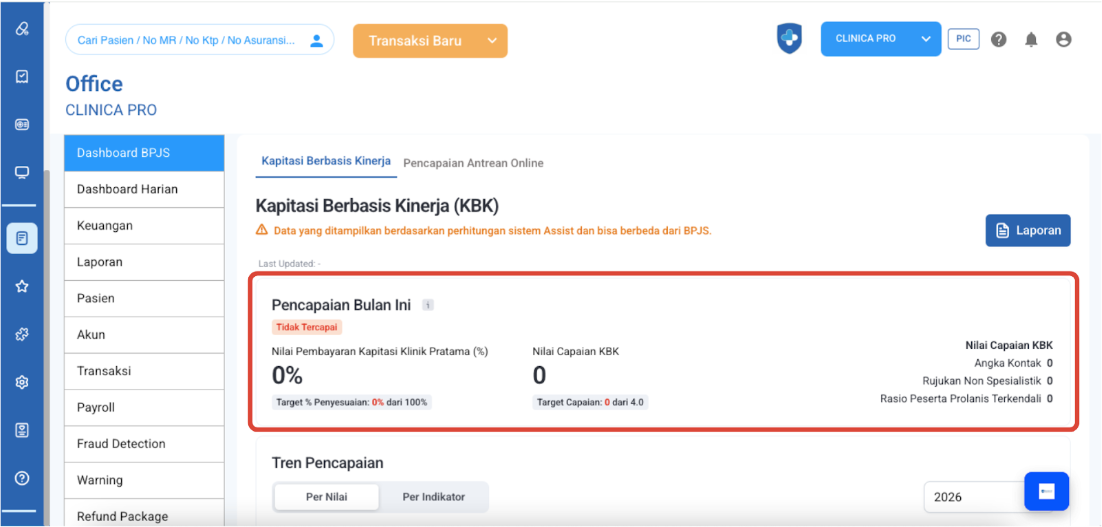1102x527 pixels.
Task: Click the Cari Pasien search field
Action: pyautogui.click(x=186, y=40)
